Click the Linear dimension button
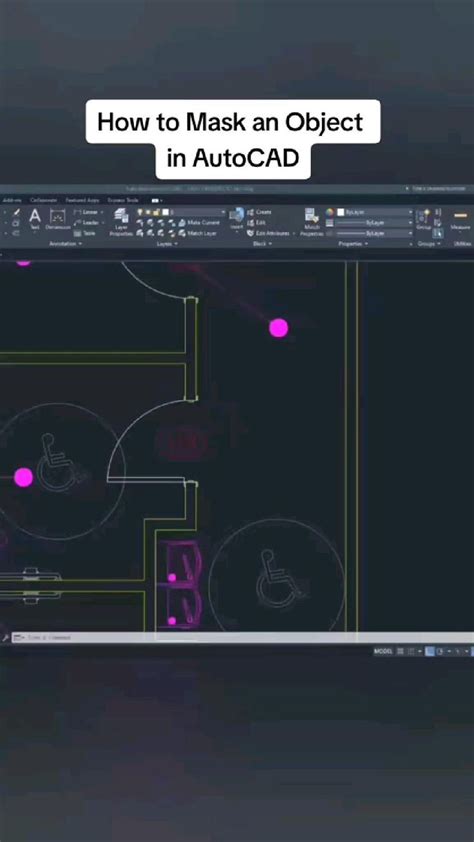Image resolution: width=474 pixels, height=842 pixels. pyautogui.click(x=89, y=212)
